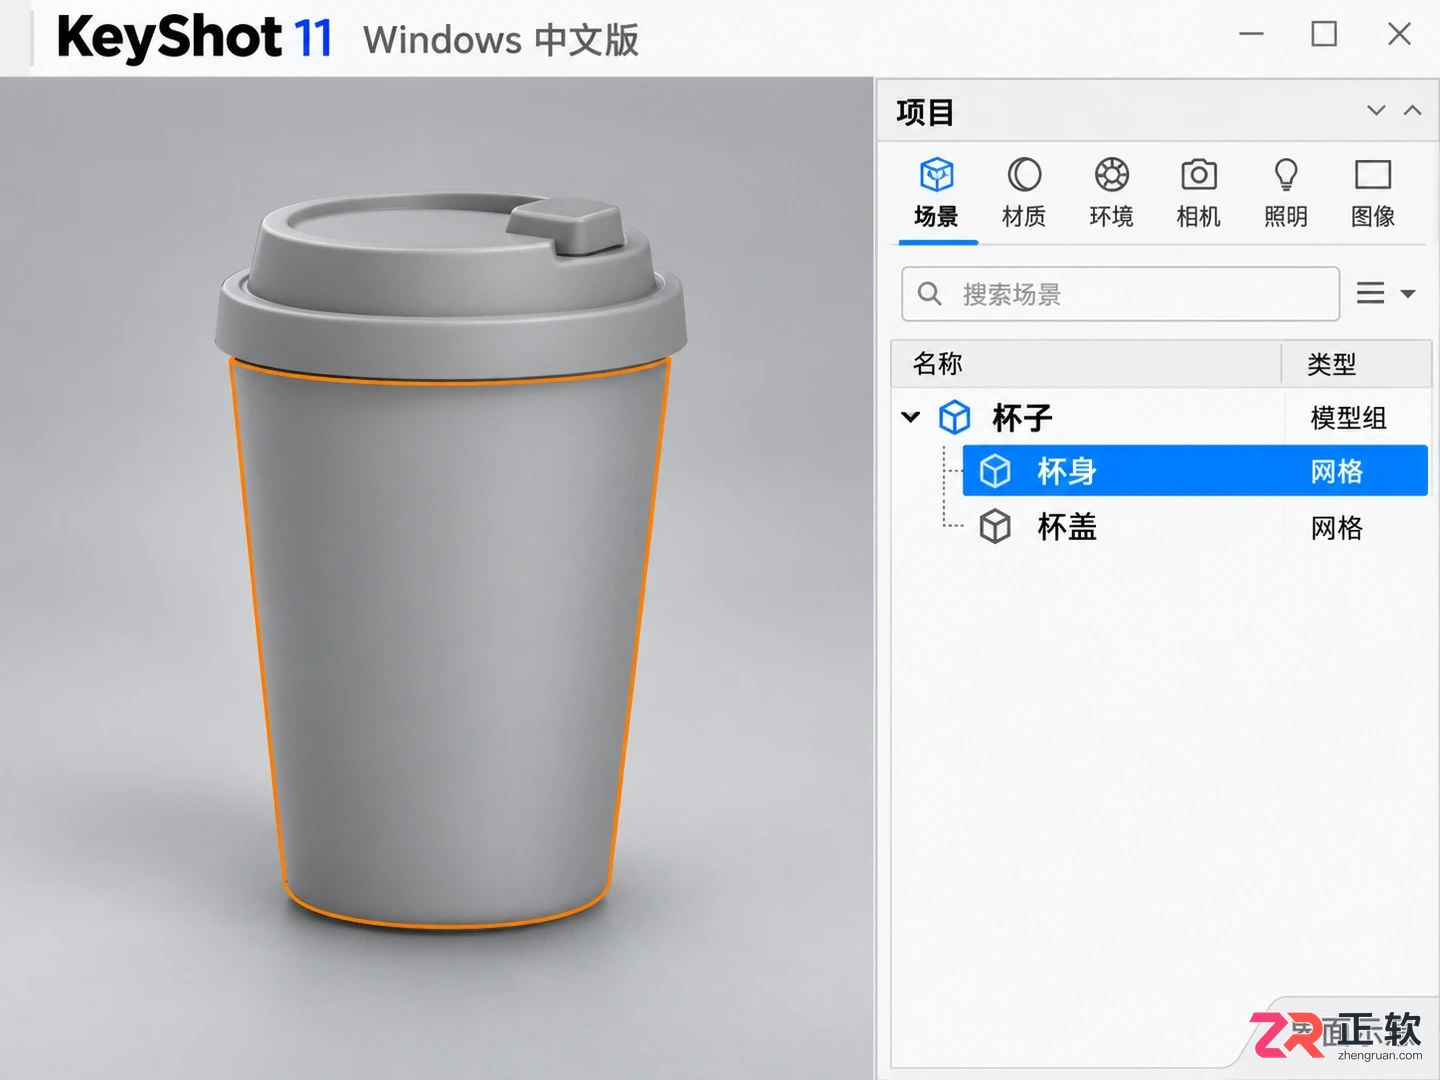The height and width of the screenshot is (1080, 1440).
Task: Click the mesh icon of 杯盖
Action: [x=995, y=526]
